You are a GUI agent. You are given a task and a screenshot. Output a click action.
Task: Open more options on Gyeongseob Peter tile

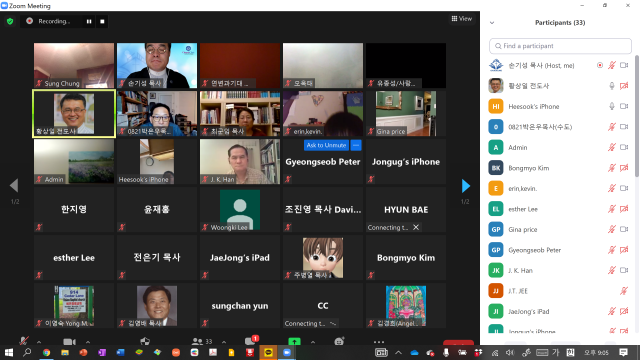pos(356,145)
